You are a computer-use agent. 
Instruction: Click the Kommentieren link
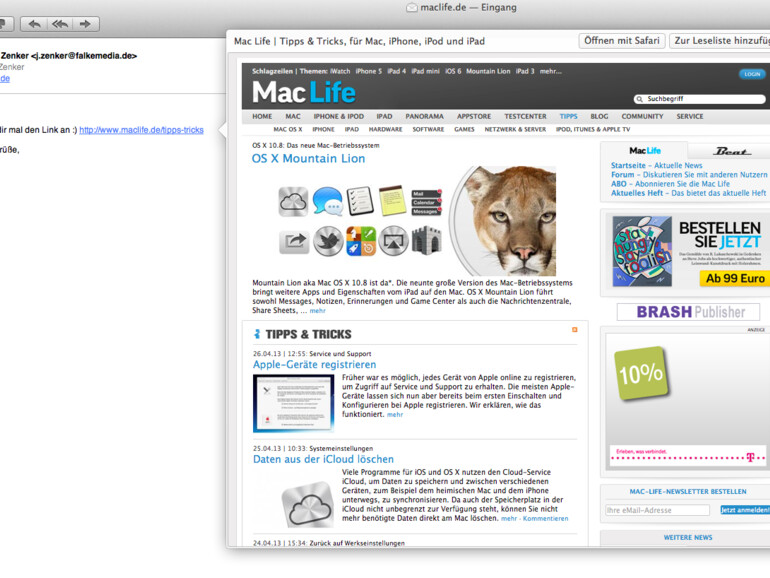(546, 519)
